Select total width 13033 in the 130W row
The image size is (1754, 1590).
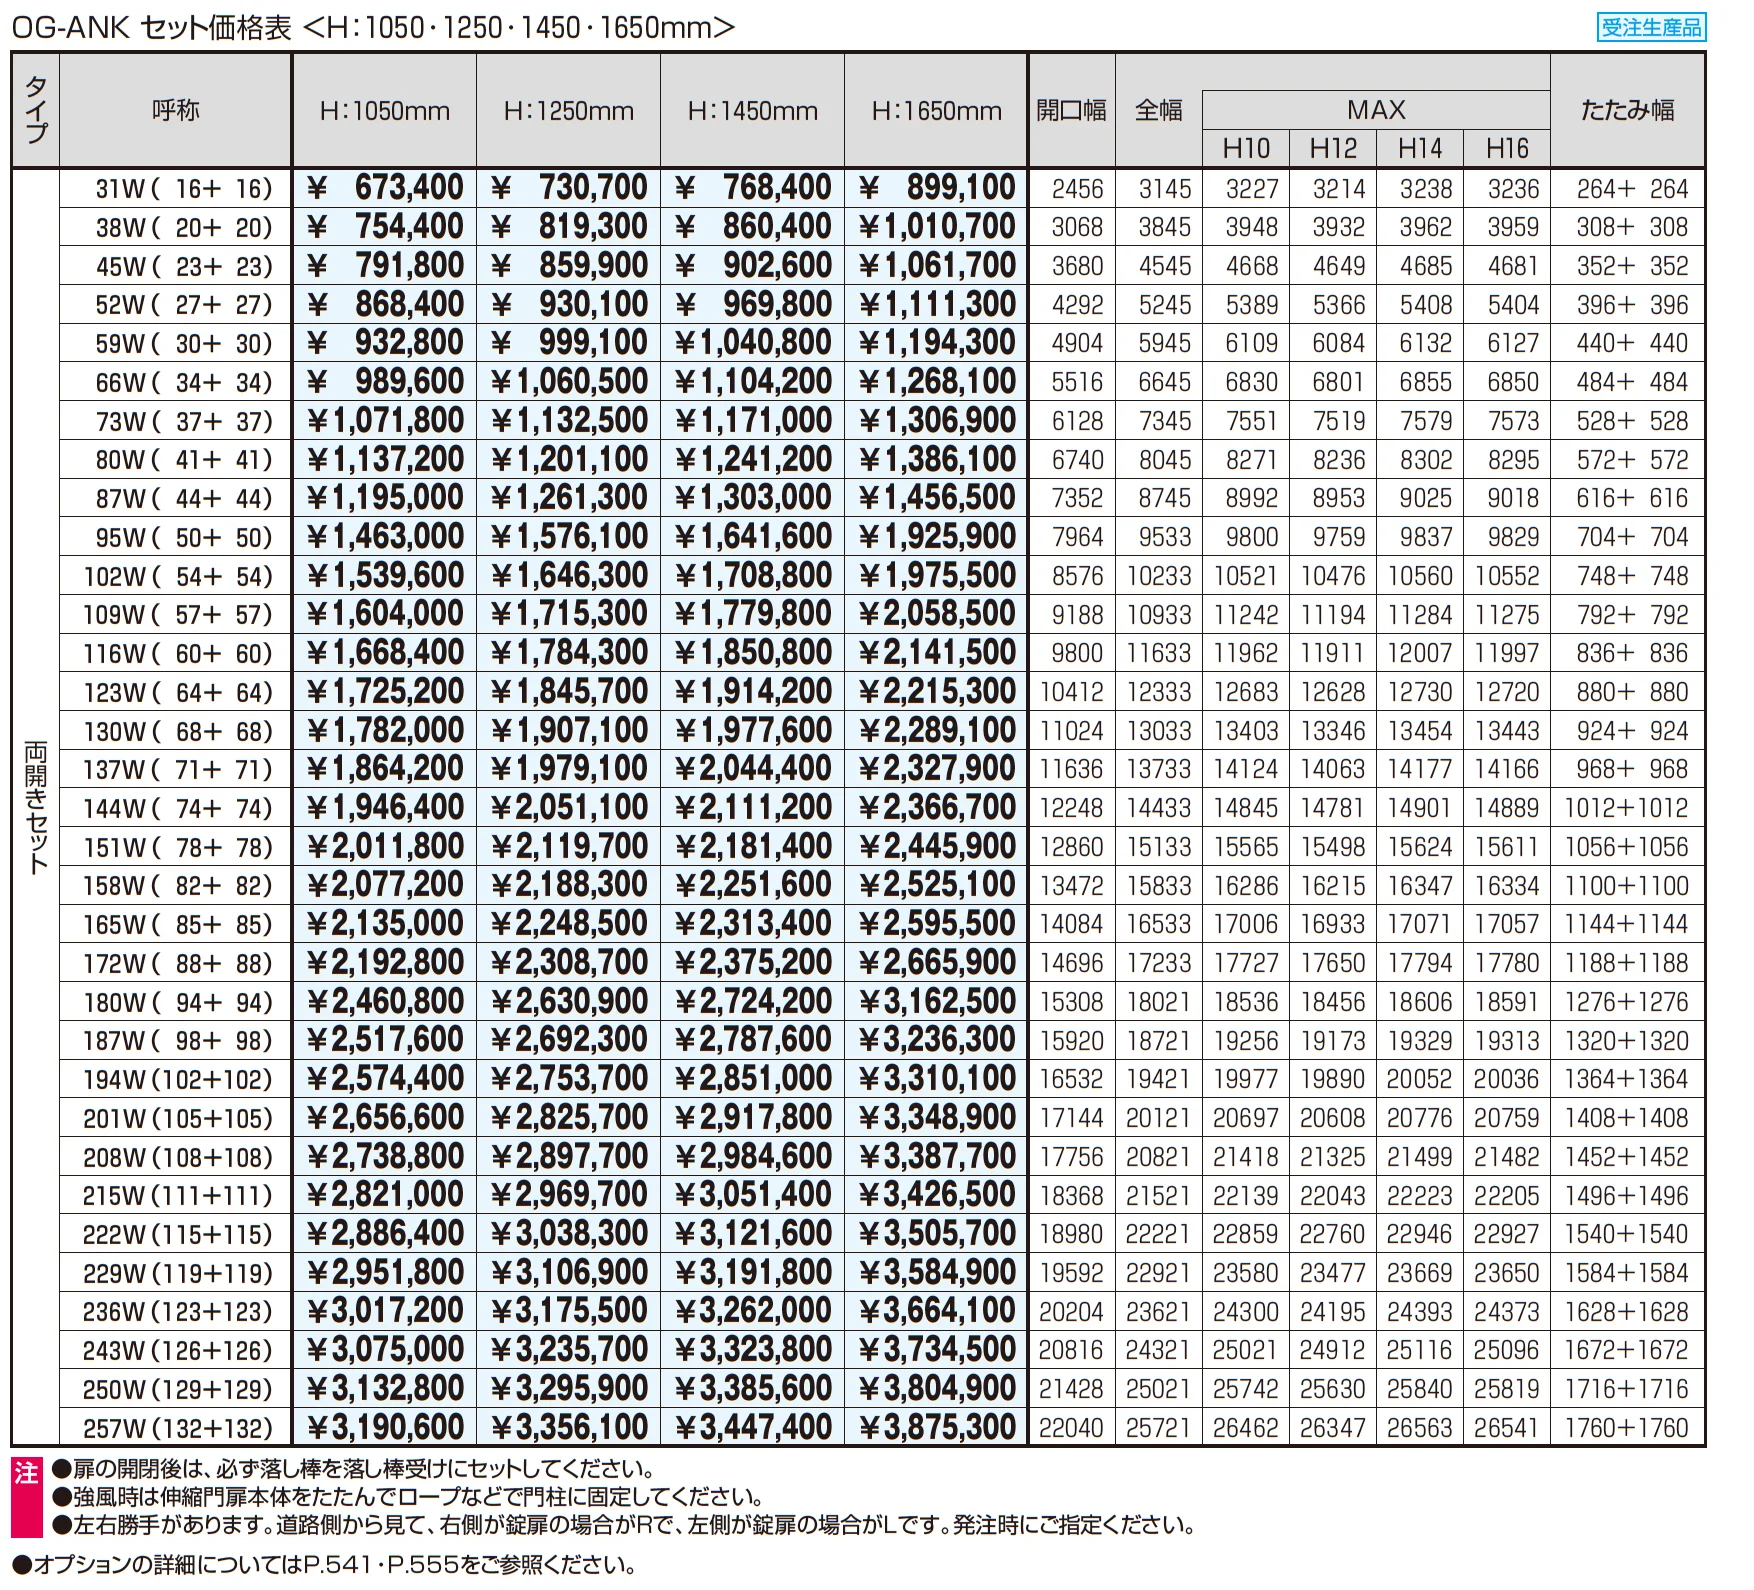(x=1159, y=731)
